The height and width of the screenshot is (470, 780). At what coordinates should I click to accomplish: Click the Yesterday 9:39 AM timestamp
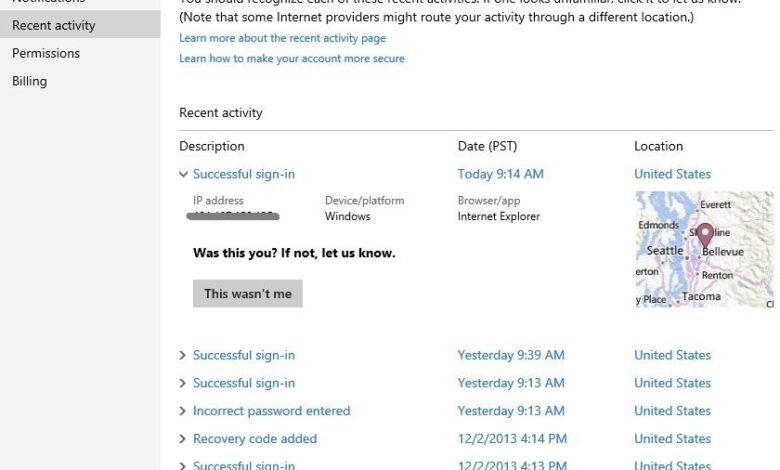pyautogui.click(x=510, y=355)
